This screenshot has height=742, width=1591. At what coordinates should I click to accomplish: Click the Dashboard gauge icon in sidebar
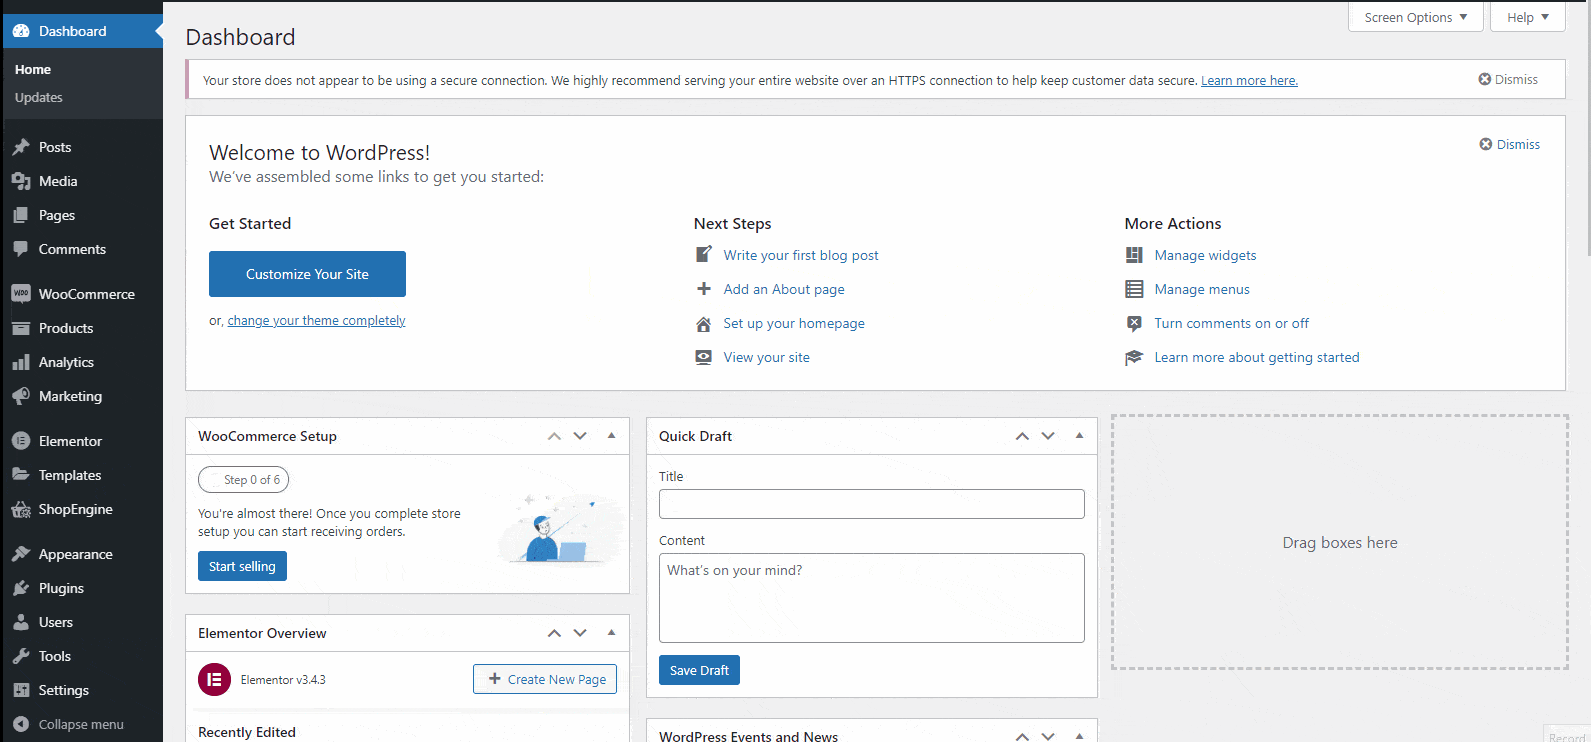click(x=21, y=31)
